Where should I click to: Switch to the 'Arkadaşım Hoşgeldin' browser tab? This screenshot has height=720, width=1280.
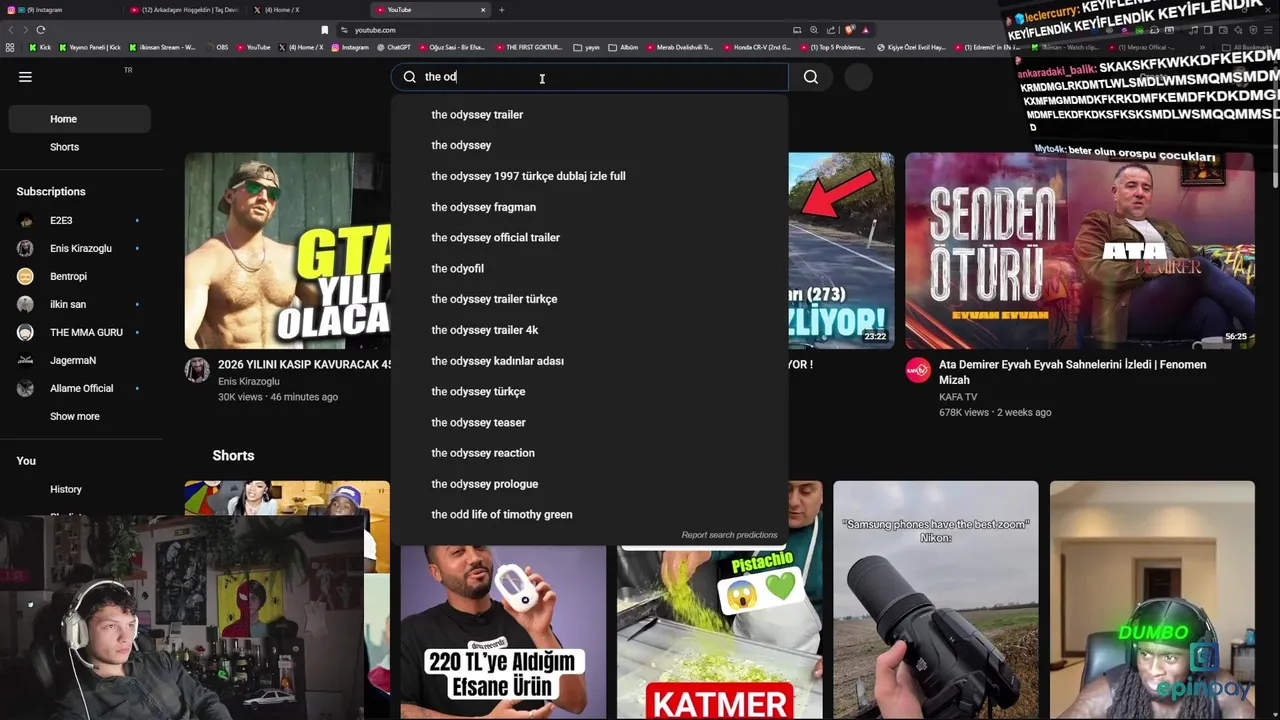point(185,10)
